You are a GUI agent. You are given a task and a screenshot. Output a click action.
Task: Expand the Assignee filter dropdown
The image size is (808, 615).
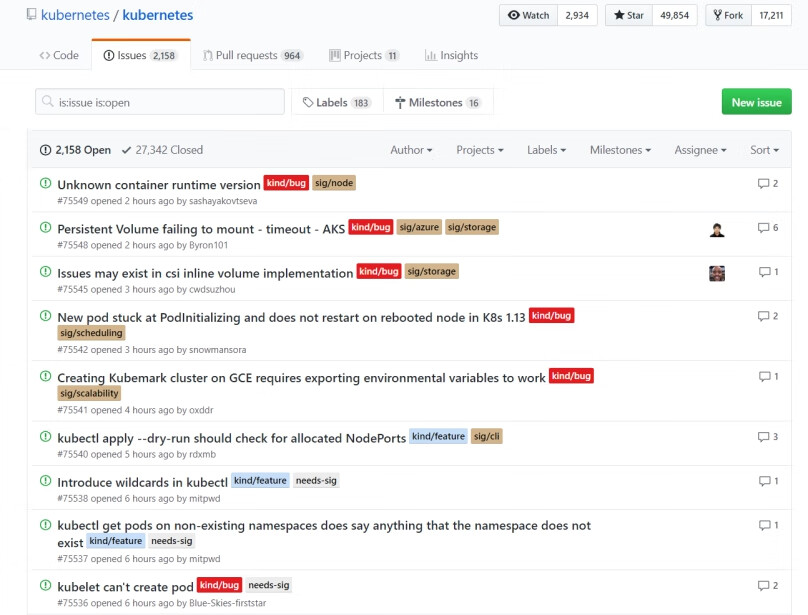tap(701, 150)
